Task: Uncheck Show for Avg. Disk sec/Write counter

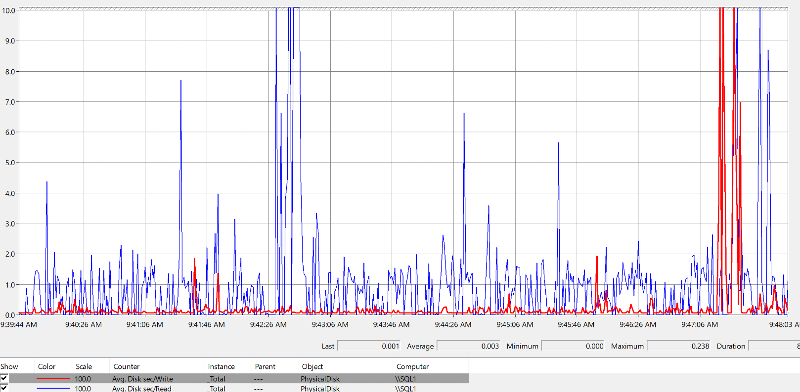Action: 5,378
